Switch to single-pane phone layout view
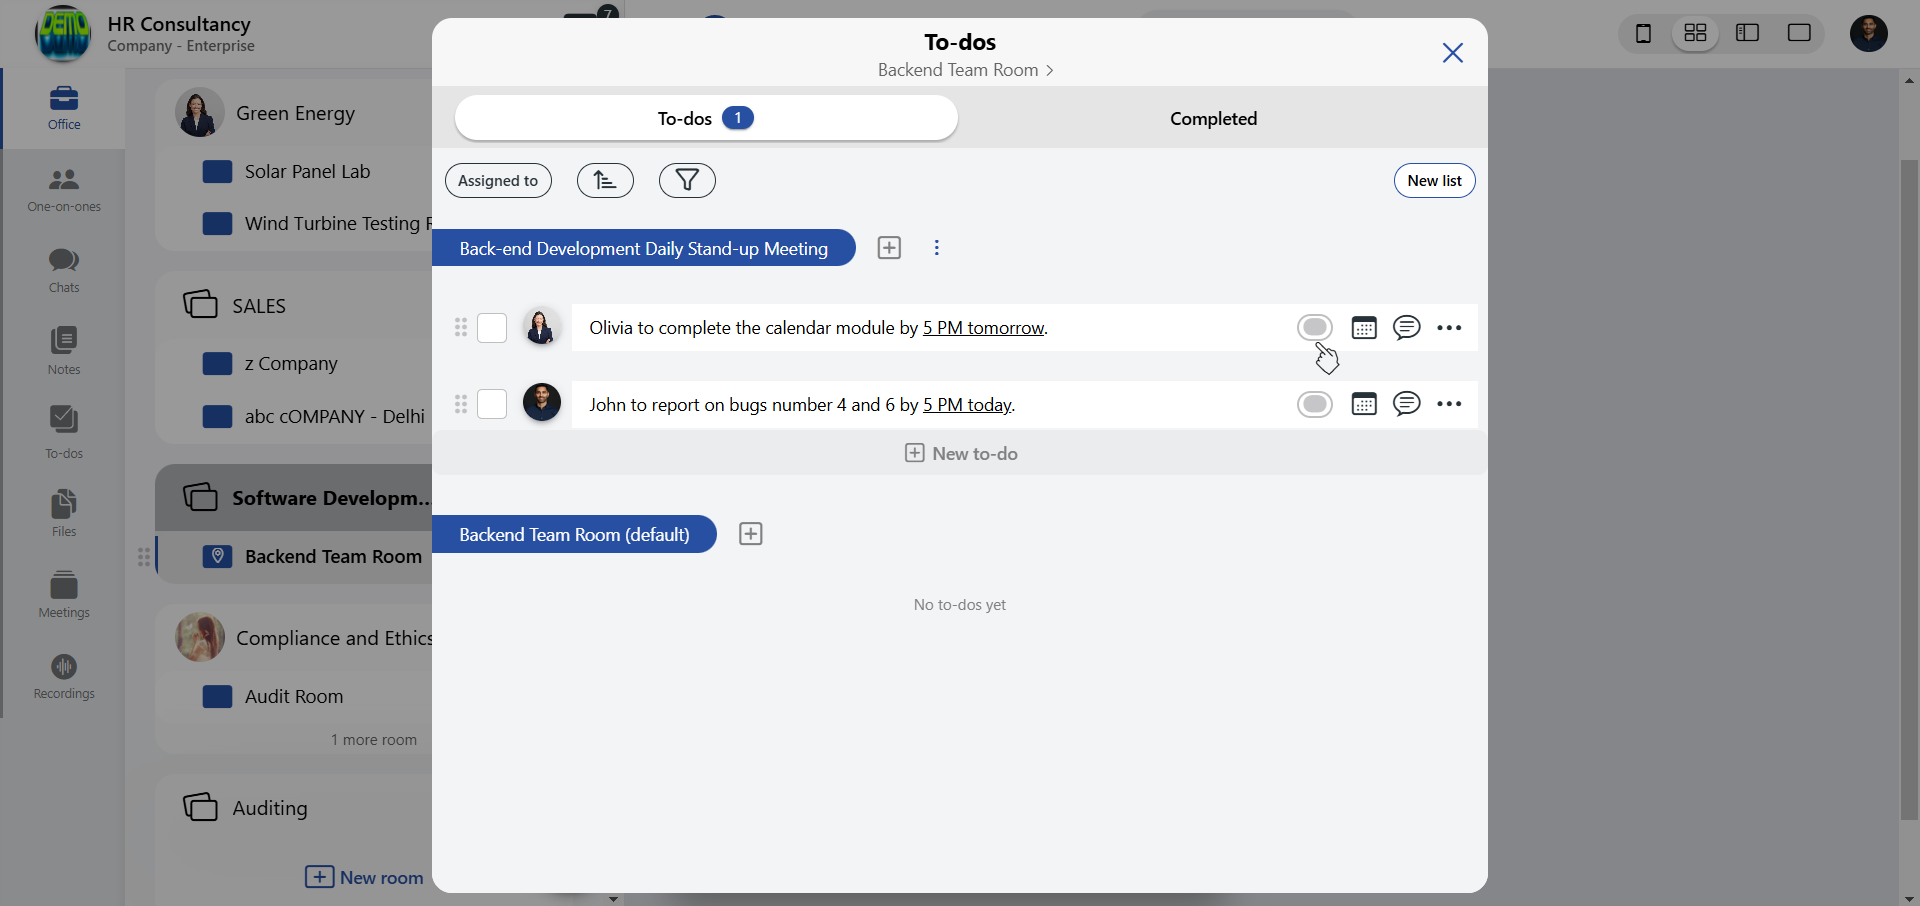Screen dimensions: 1920x906 1643,33
